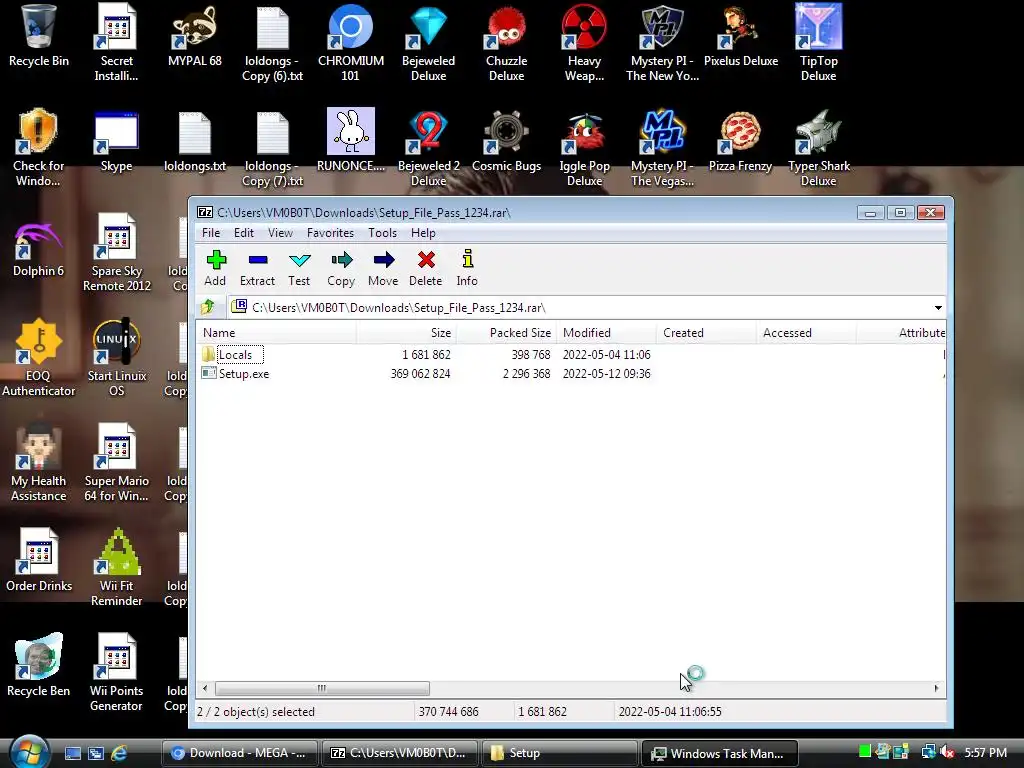Select the TipTop Deluxe desktop icon
This screenshot has height=768, width=1024.
pos(818,43)
